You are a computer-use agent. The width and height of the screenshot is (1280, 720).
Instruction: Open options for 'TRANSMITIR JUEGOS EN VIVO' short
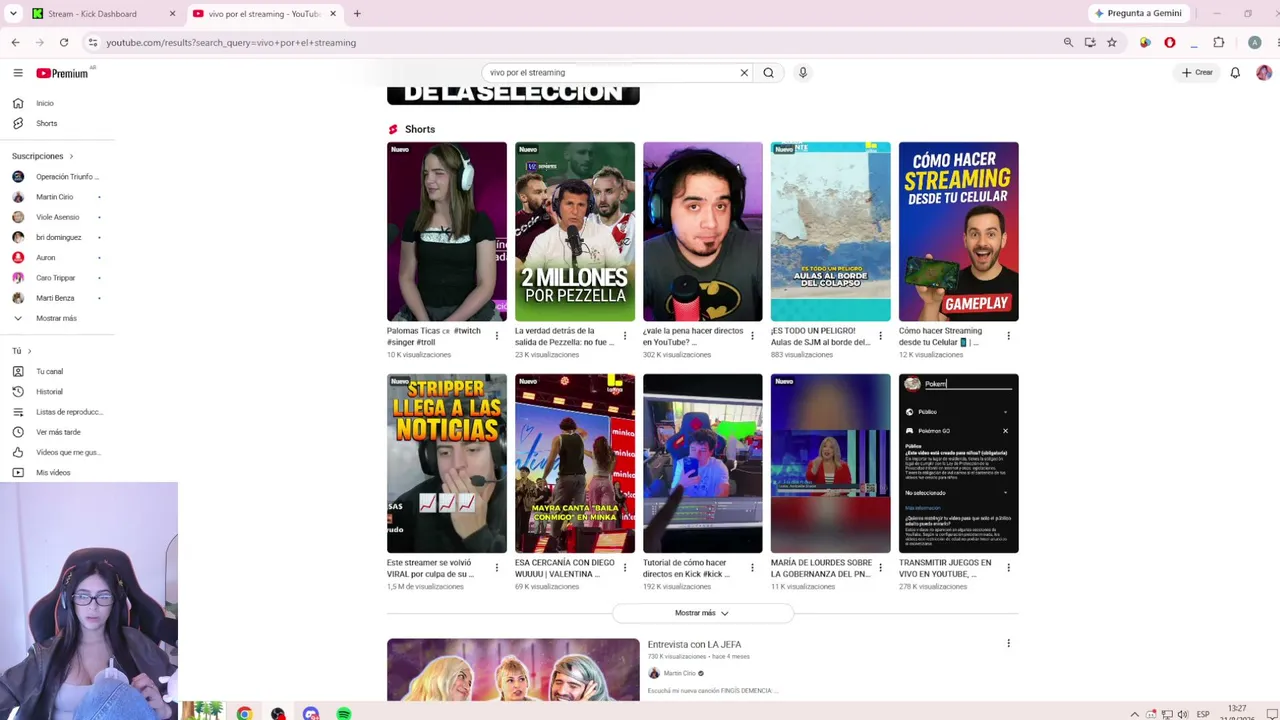1009,568
